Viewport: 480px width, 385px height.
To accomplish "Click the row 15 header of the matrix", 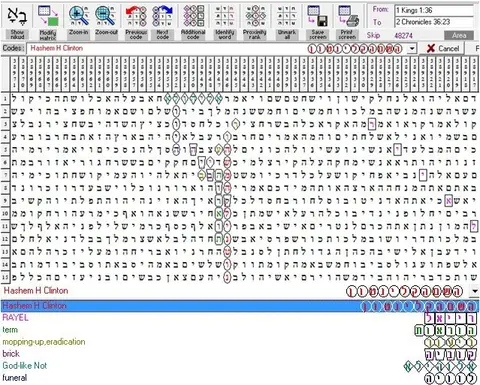I will click(x=5, y=277).
